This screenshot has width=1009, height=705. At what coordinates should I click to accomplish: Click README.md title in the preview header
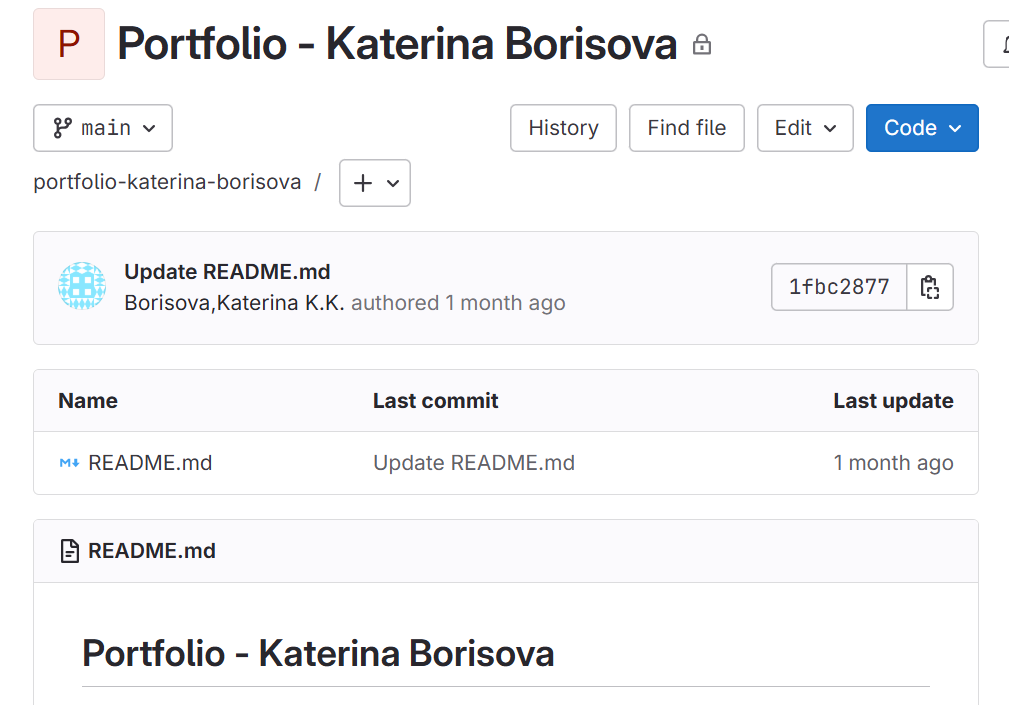pyautogui.click(x=152, y=551)
